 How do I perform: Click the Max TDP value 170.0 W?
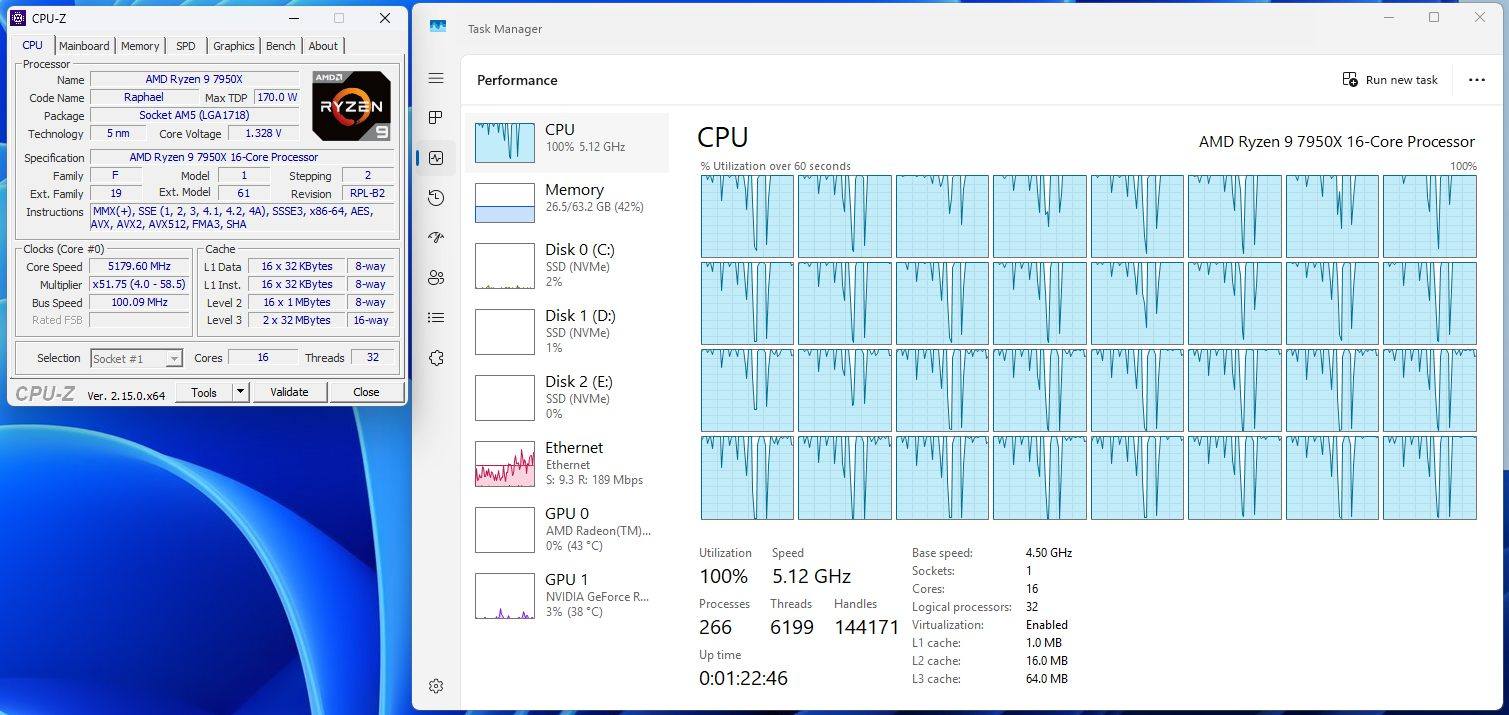coord(277,98)
